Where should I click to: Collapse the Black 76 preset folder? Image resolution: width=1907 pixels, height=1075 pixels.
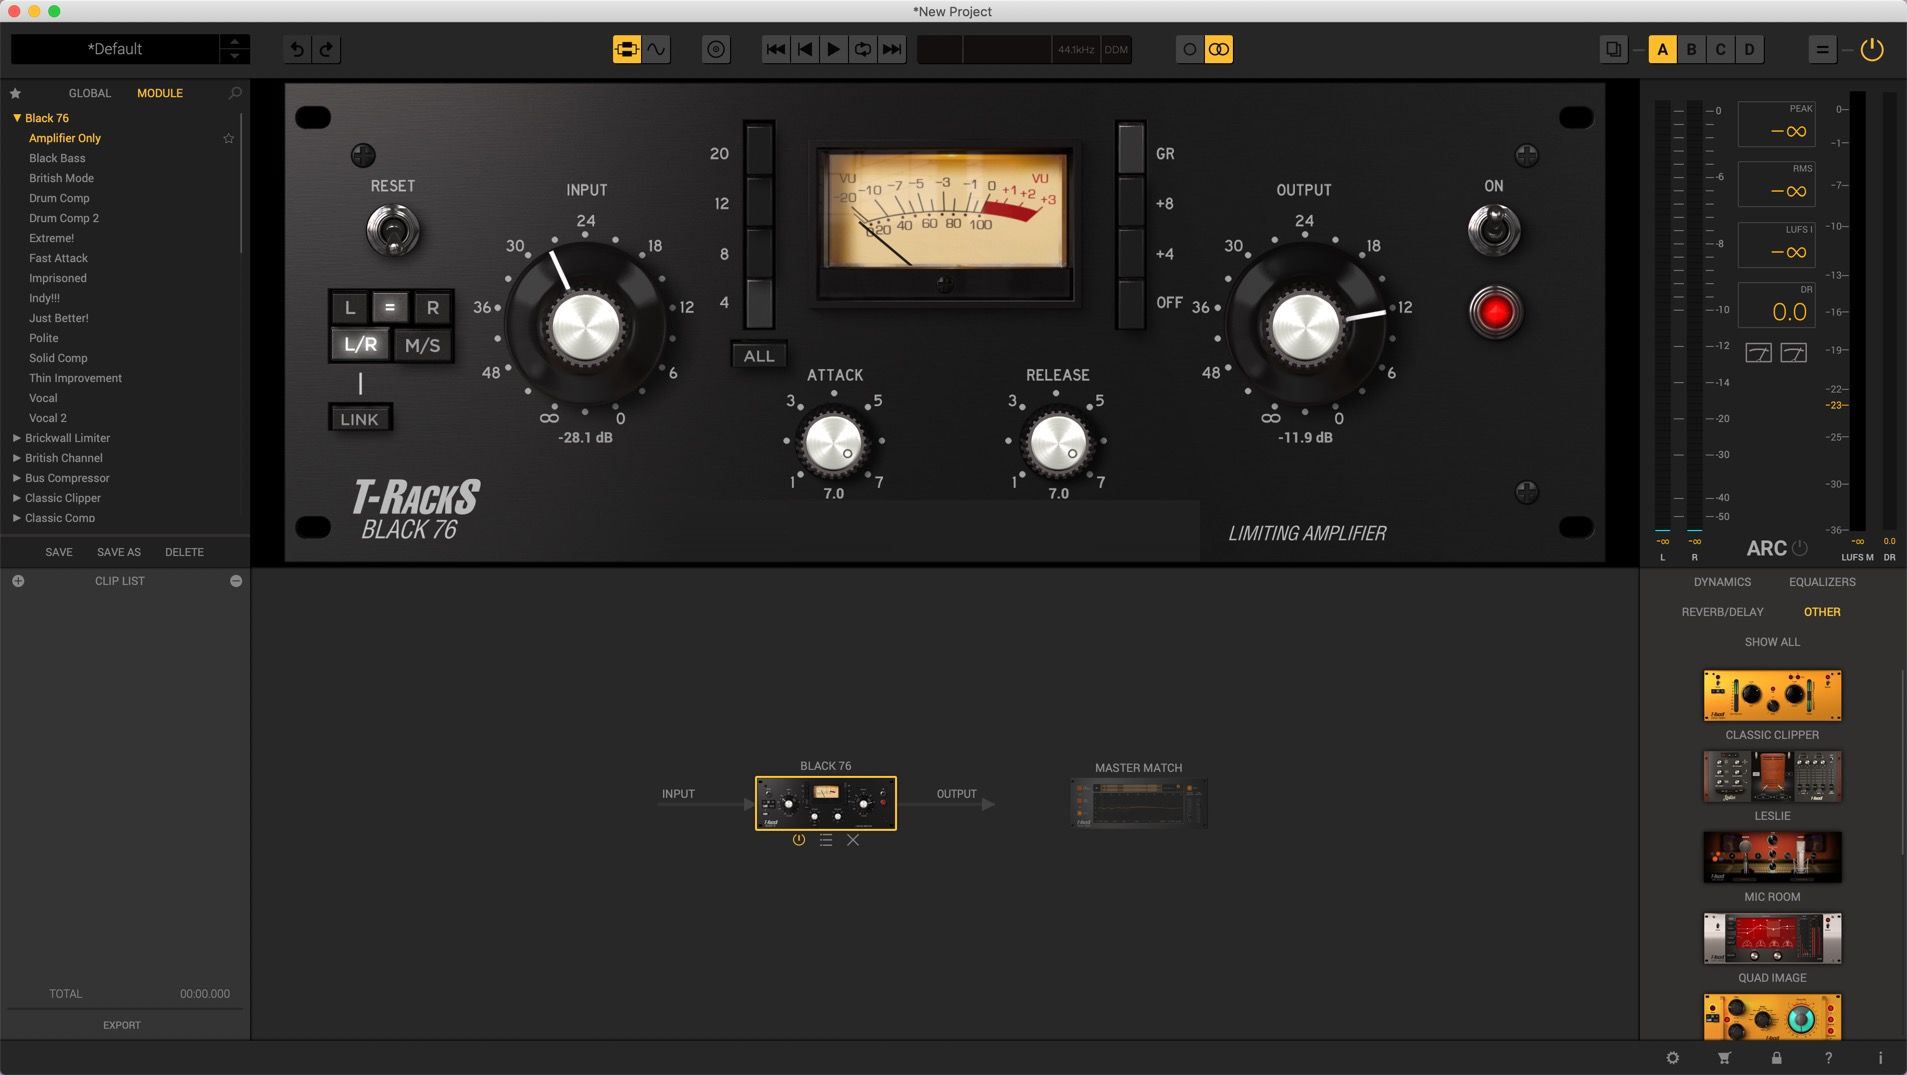click(17, 118)
